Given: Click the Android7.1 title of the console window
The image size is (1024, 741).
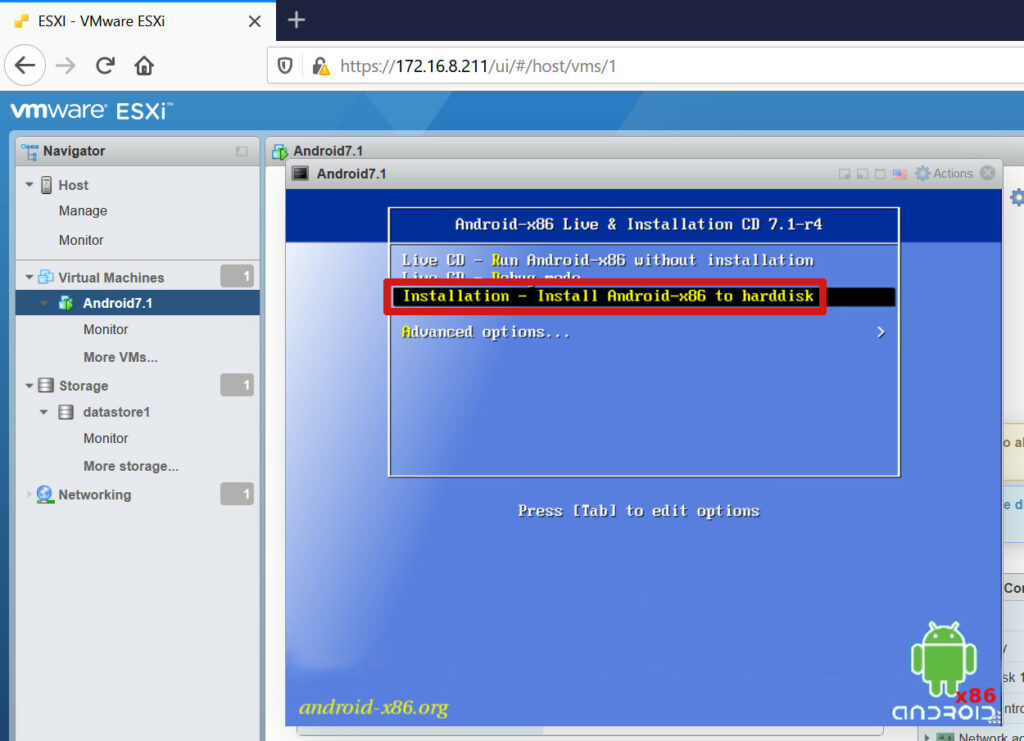Looking at the screenshot, I should pyautogui.click(x=351, y=174).
